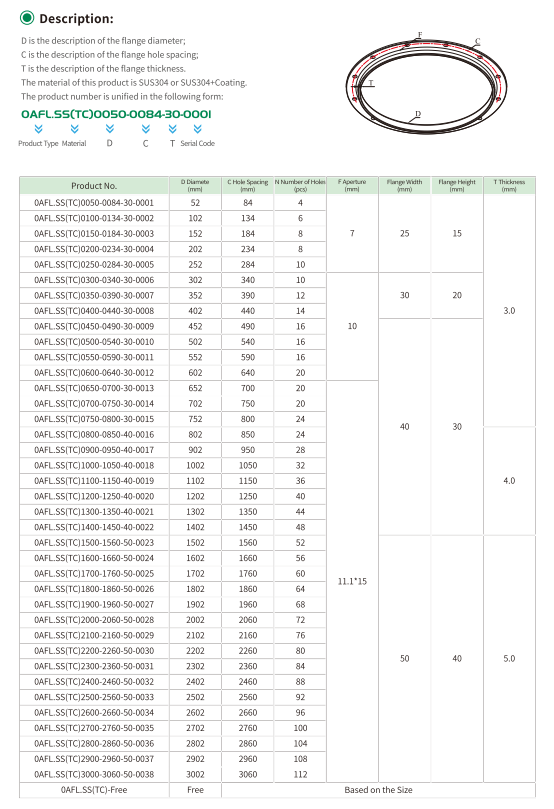Select the Description heading text

(76, 19)
